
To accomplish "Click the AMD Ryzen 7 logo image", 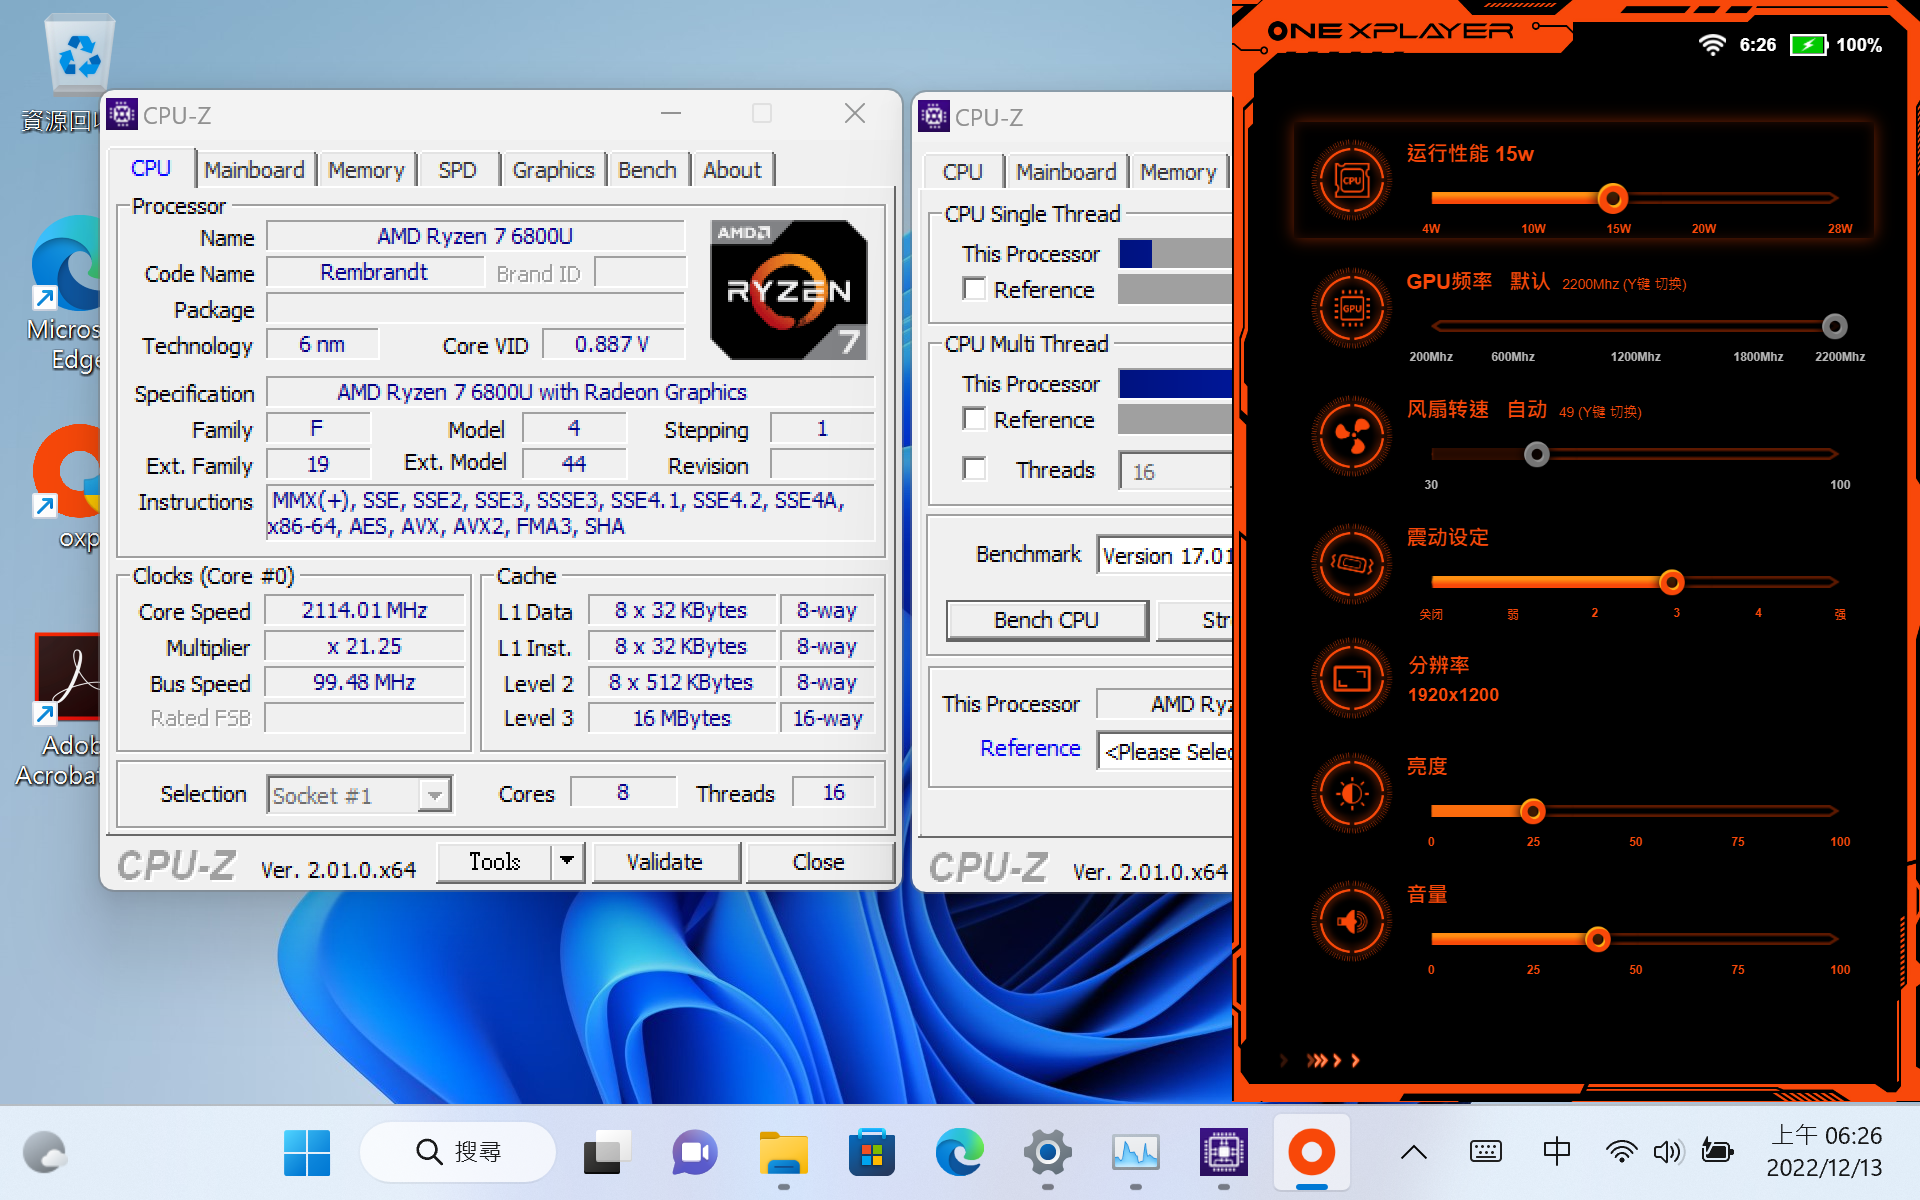I will pos(788,290).
